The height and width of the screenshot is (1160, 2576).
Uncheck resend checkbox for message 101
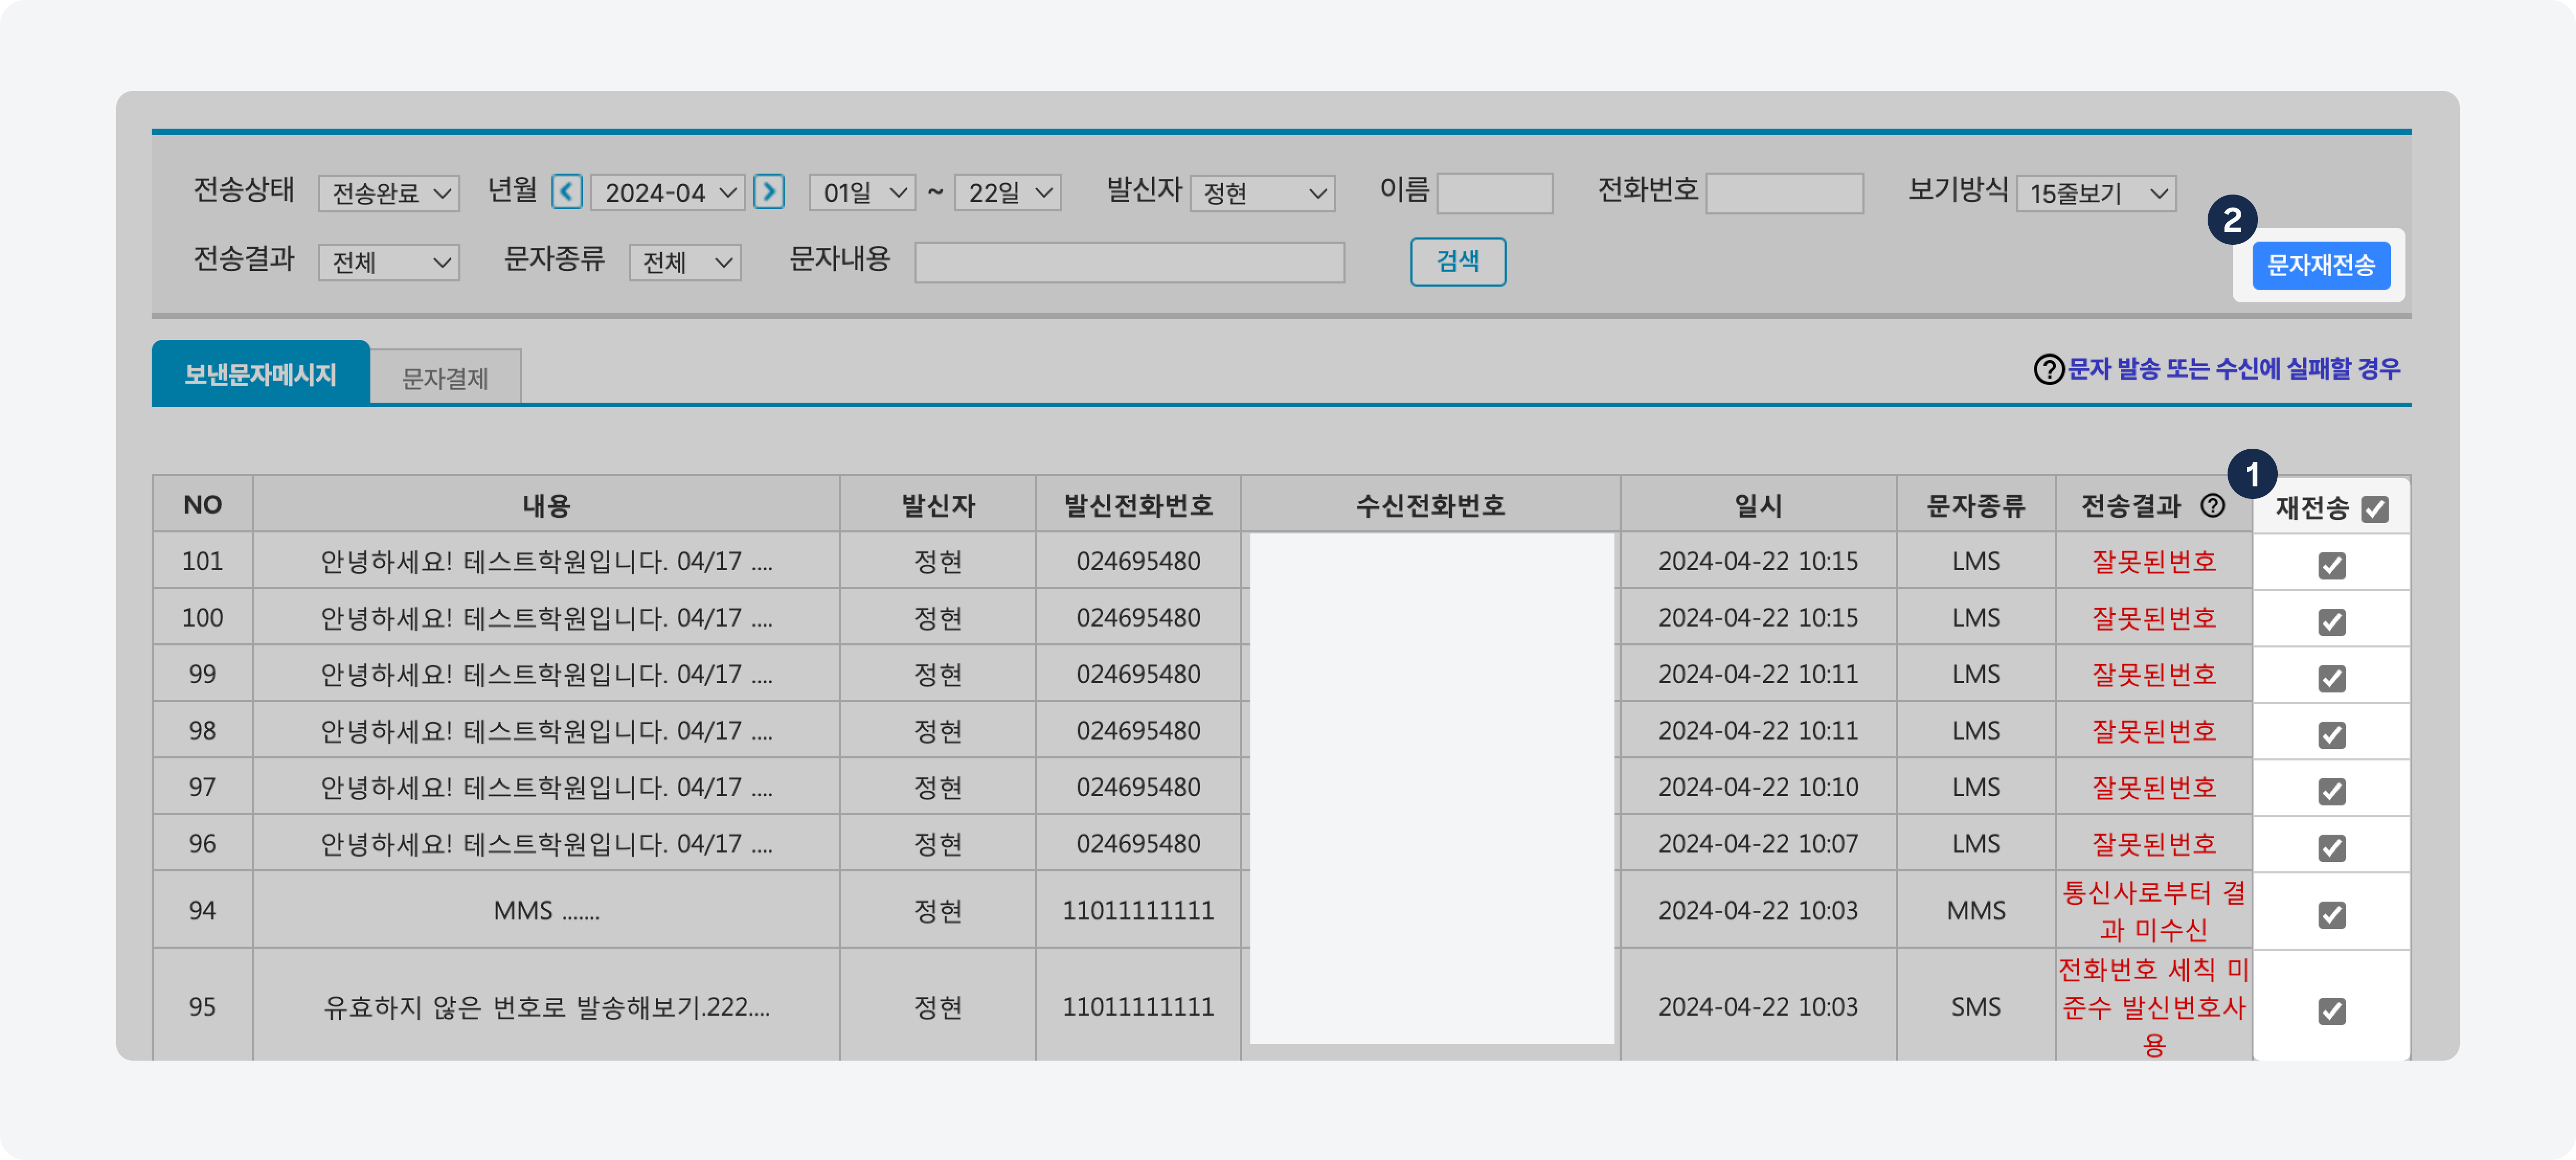point(2331,565)
